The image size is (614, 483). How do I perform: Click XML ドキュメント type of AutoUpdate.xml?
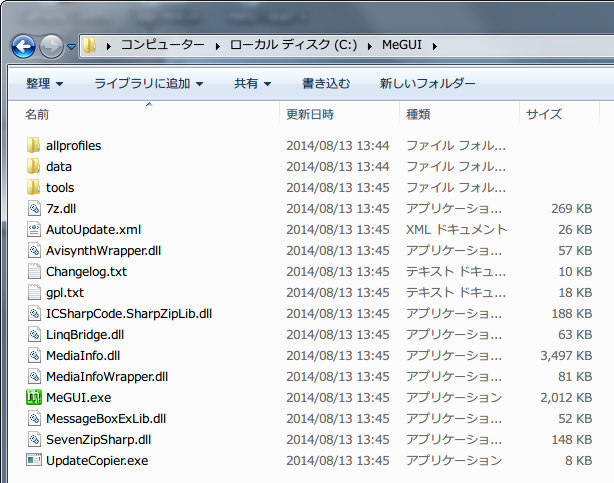coord(456,230)
